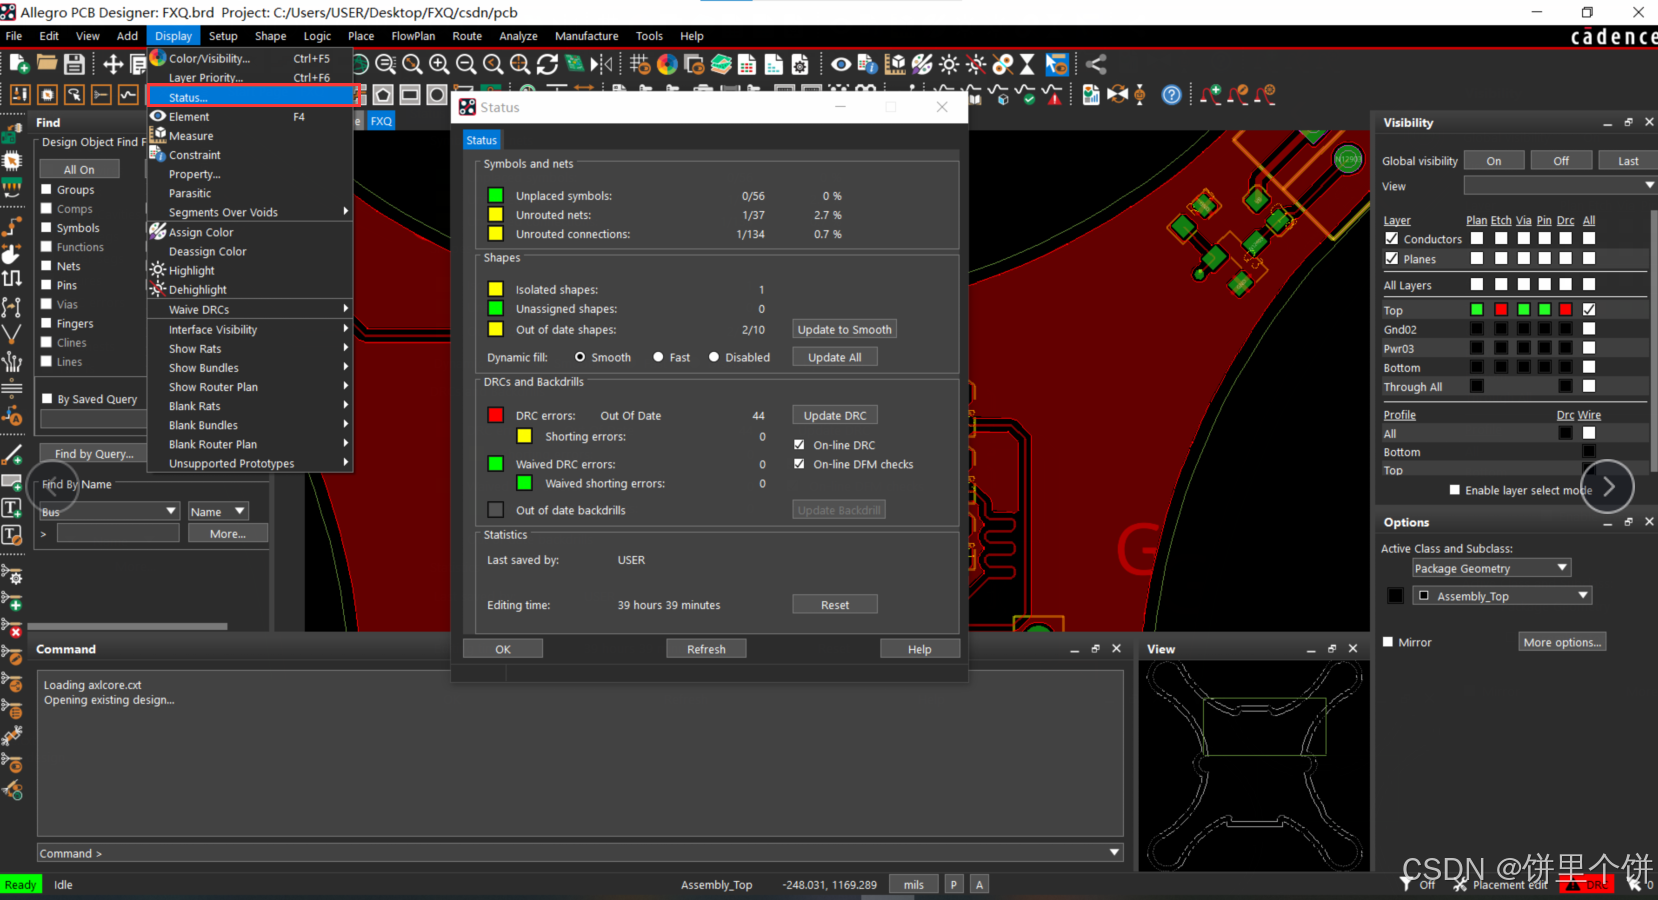1658x900 pixels.
Task: Open the Name dropdown in Find By Name
Action: coord(218,511)
